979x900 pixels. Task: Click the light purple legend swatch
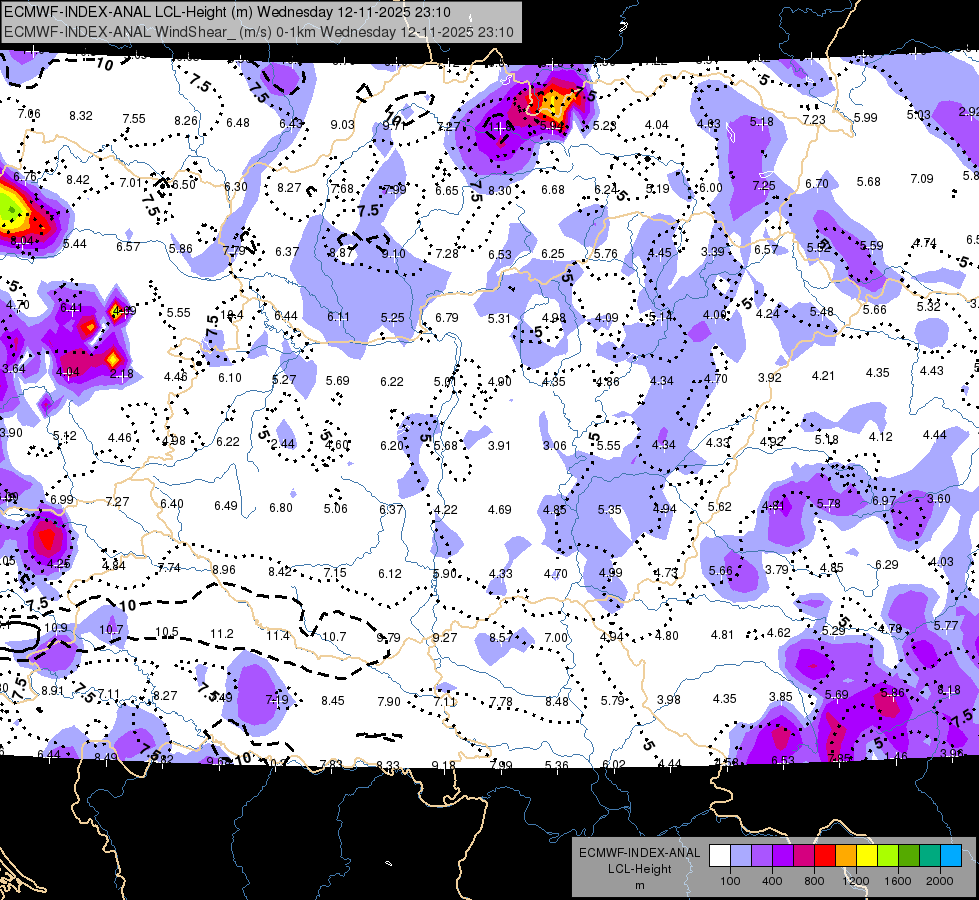point(762,855)
